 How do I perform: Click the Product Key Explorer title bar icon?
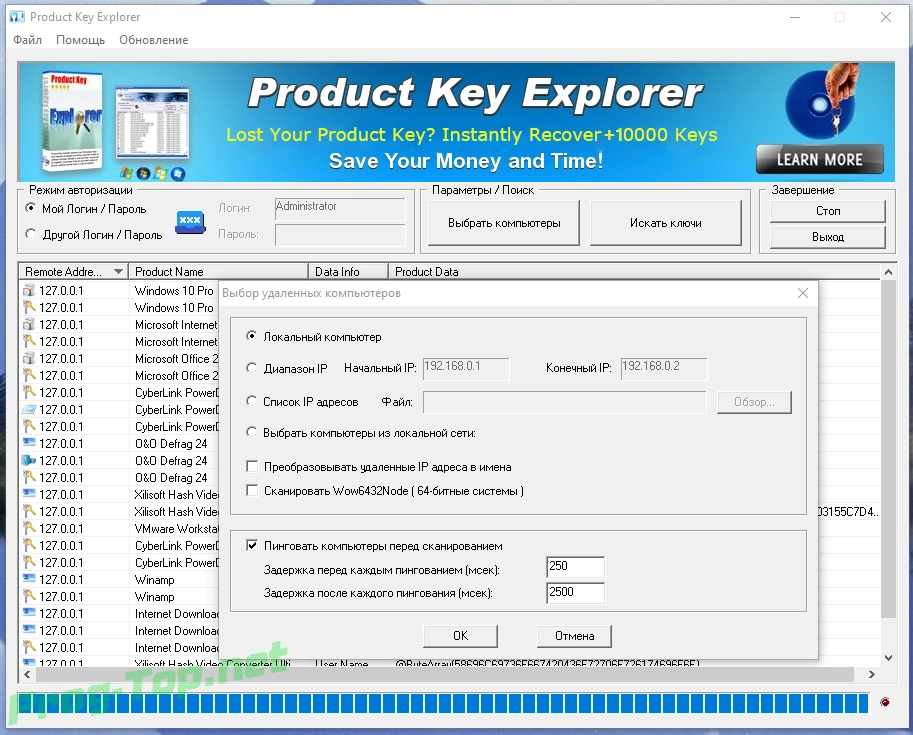17,17
